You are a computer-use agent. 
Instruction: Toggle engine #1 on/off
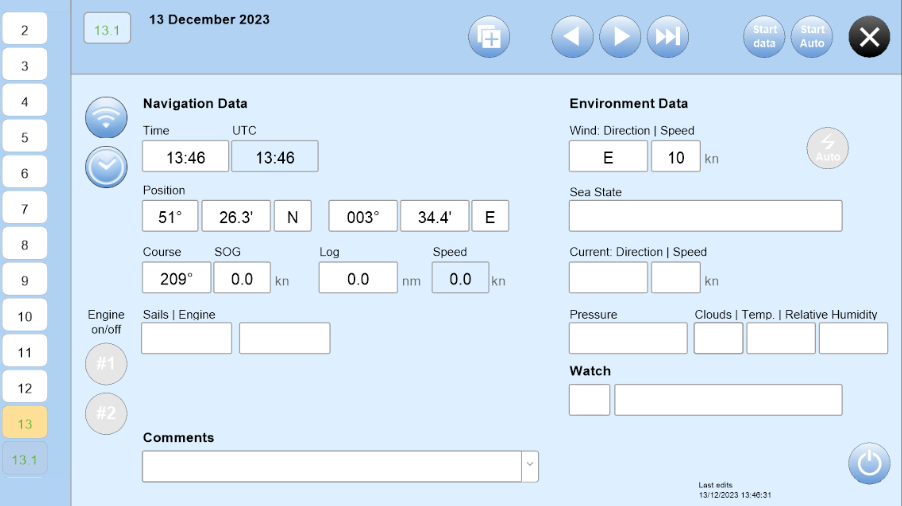tap(106, 363)
